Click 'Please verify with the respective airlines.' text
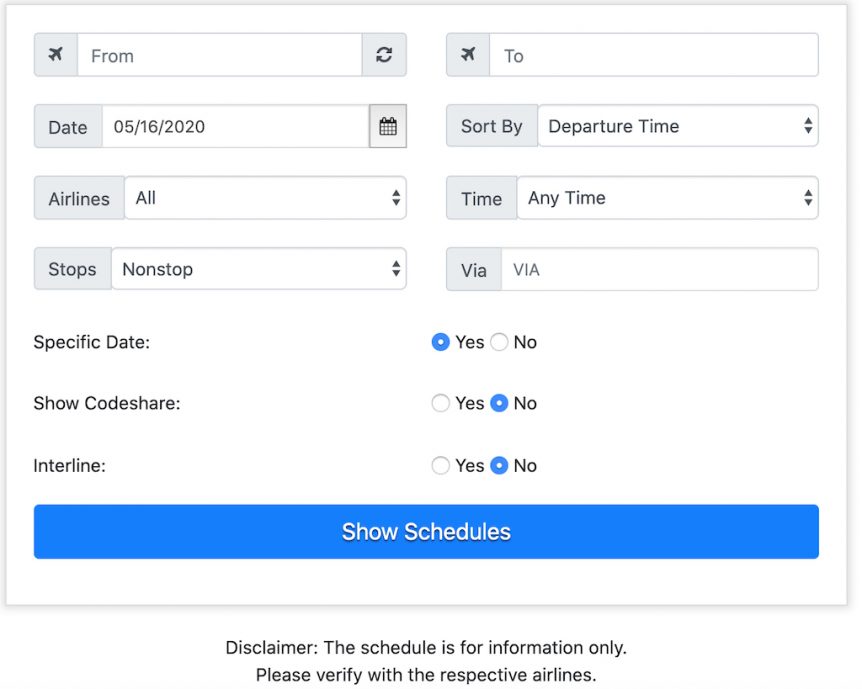 [426, 675]
